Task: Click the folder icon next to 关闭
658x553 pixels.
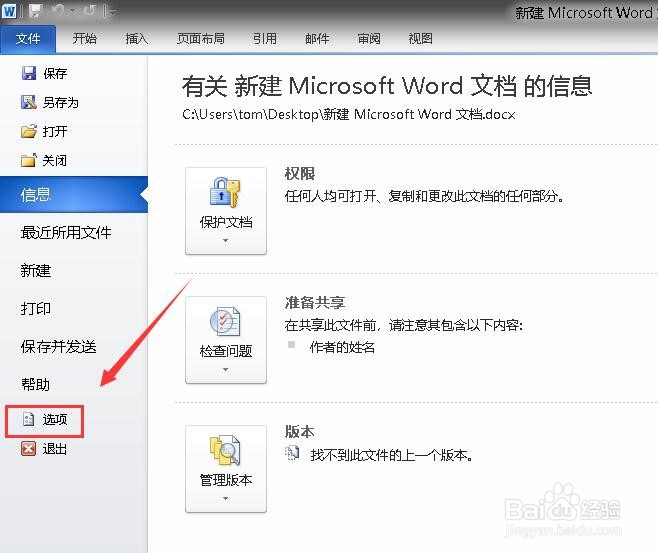Action: 29,160
